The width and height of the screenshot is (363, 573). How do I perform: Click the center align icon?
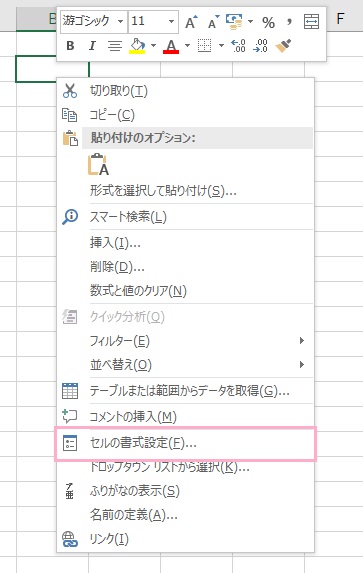coord(115,46)
